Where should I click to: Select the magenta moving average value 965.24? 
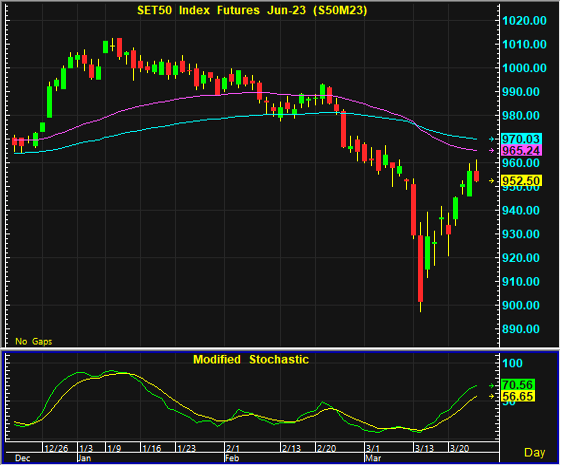pos(521,150)
